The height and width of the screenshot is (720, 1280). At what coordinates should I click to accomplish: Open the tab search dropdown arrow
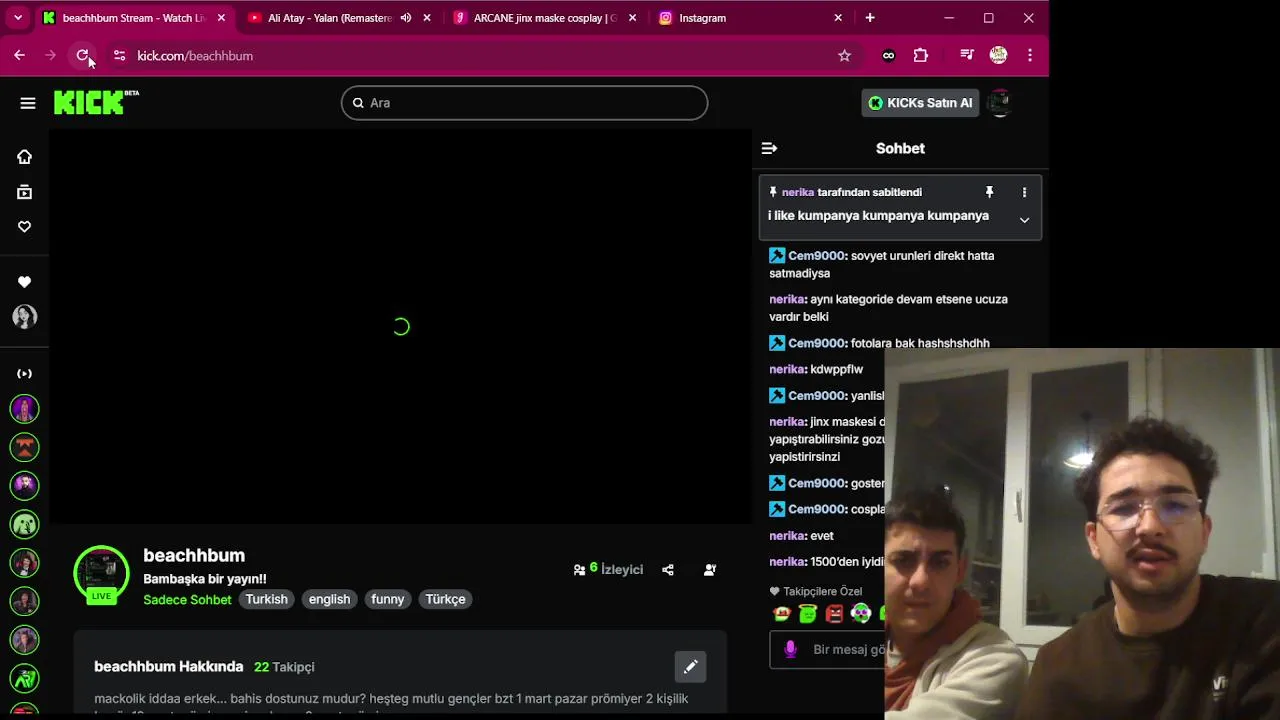[18, 18]
